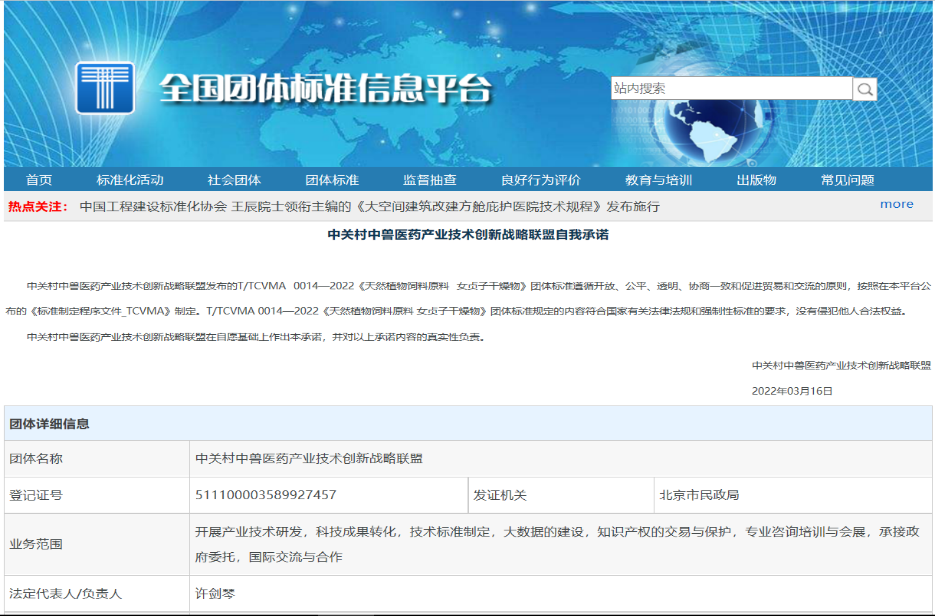
Task: Open the 团体标准 navigation item
Action: point(332,179)
